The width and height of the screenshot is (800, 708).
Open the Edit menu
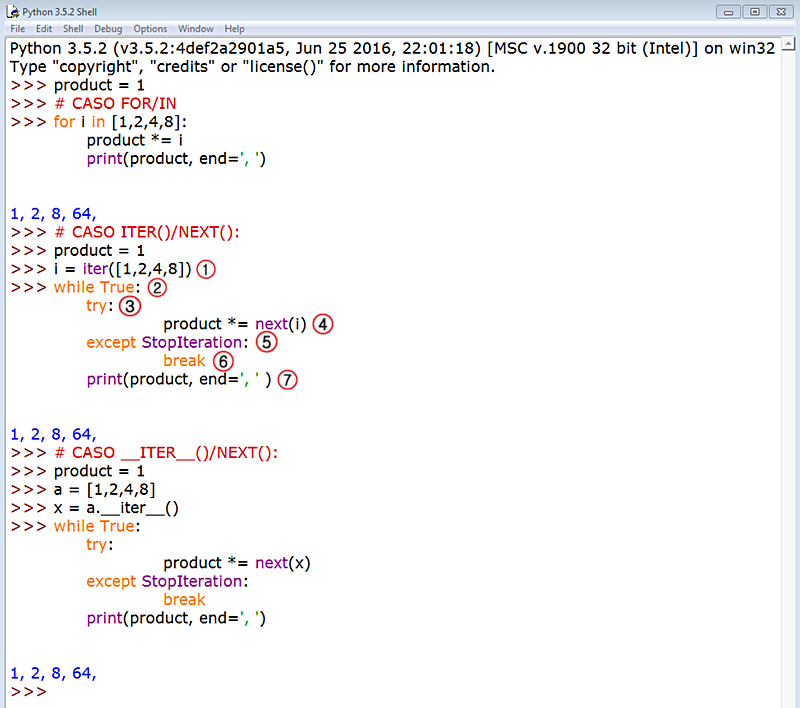44,29
